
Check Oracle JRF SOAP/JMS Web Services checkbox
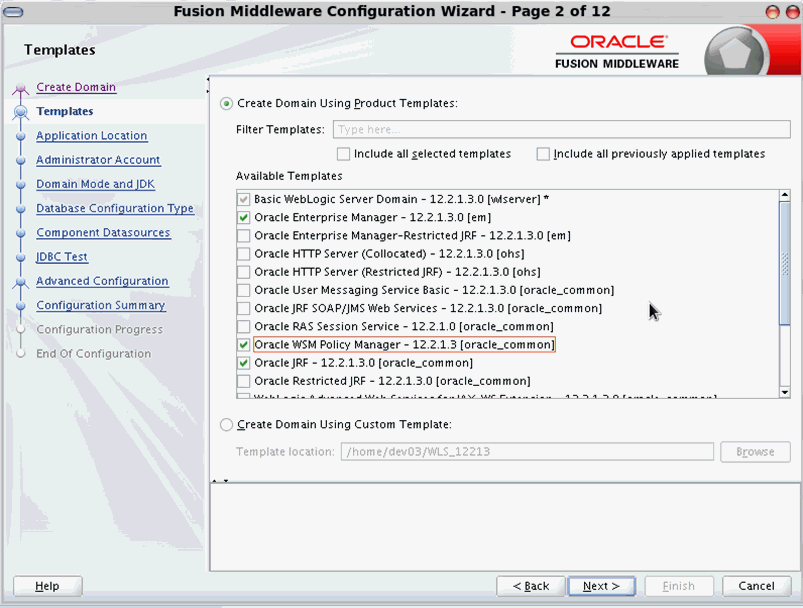click(244, 308)
